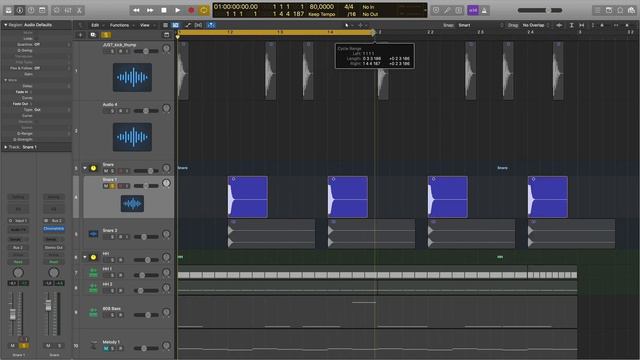
Task: Toggle the global yellow Solo button
Action: point(106,35)
